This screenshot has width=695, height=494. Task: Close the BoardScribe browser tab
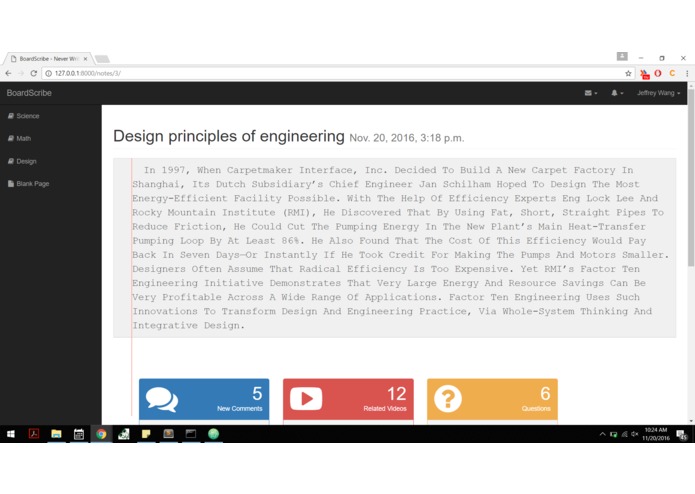86,58
